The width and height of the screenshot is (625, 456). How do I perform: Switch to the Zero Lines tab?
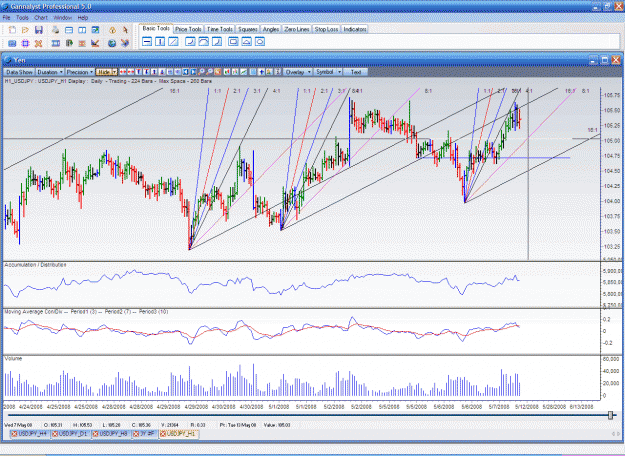(x=297, y=29)
